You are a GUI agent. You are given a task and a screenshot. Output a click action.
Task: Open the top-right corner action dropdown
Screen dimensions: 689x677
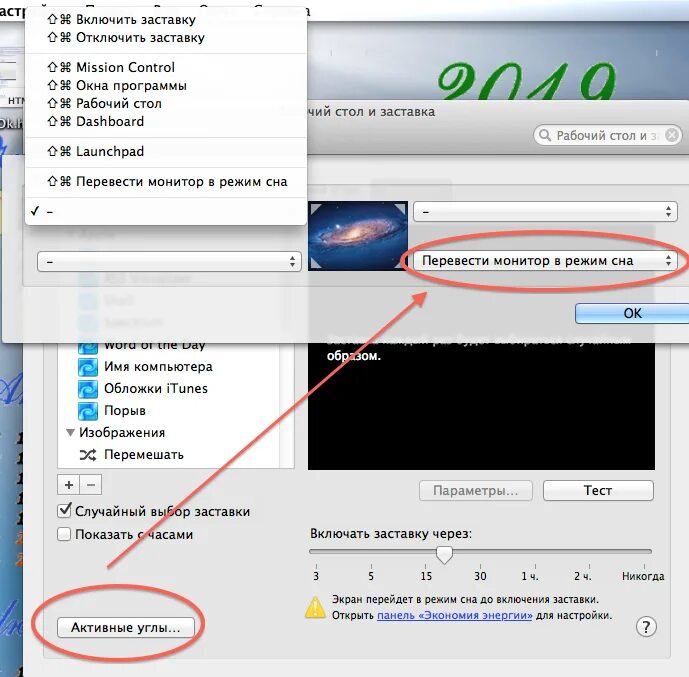click(545, 212)
